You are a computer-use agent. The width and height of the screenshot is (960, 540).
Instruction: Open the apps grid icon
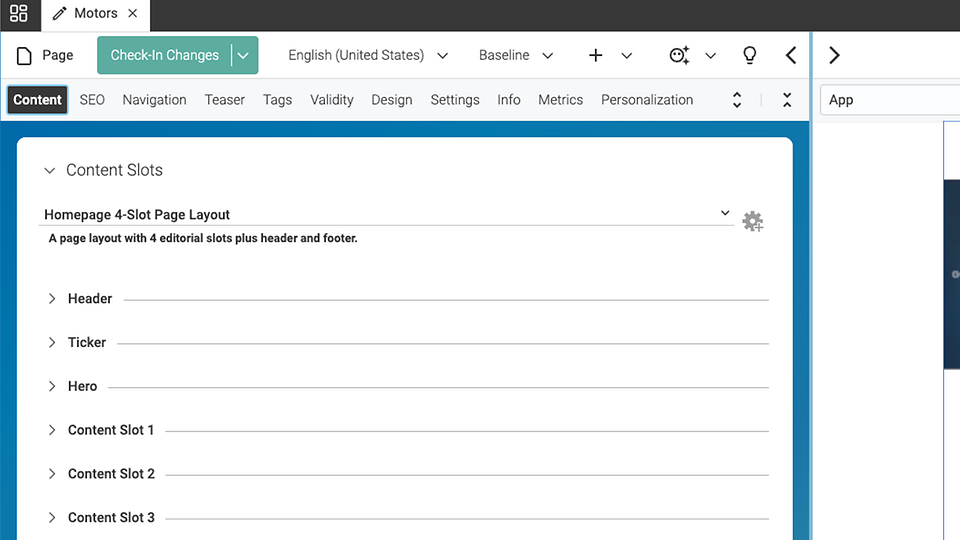[18, 14]
